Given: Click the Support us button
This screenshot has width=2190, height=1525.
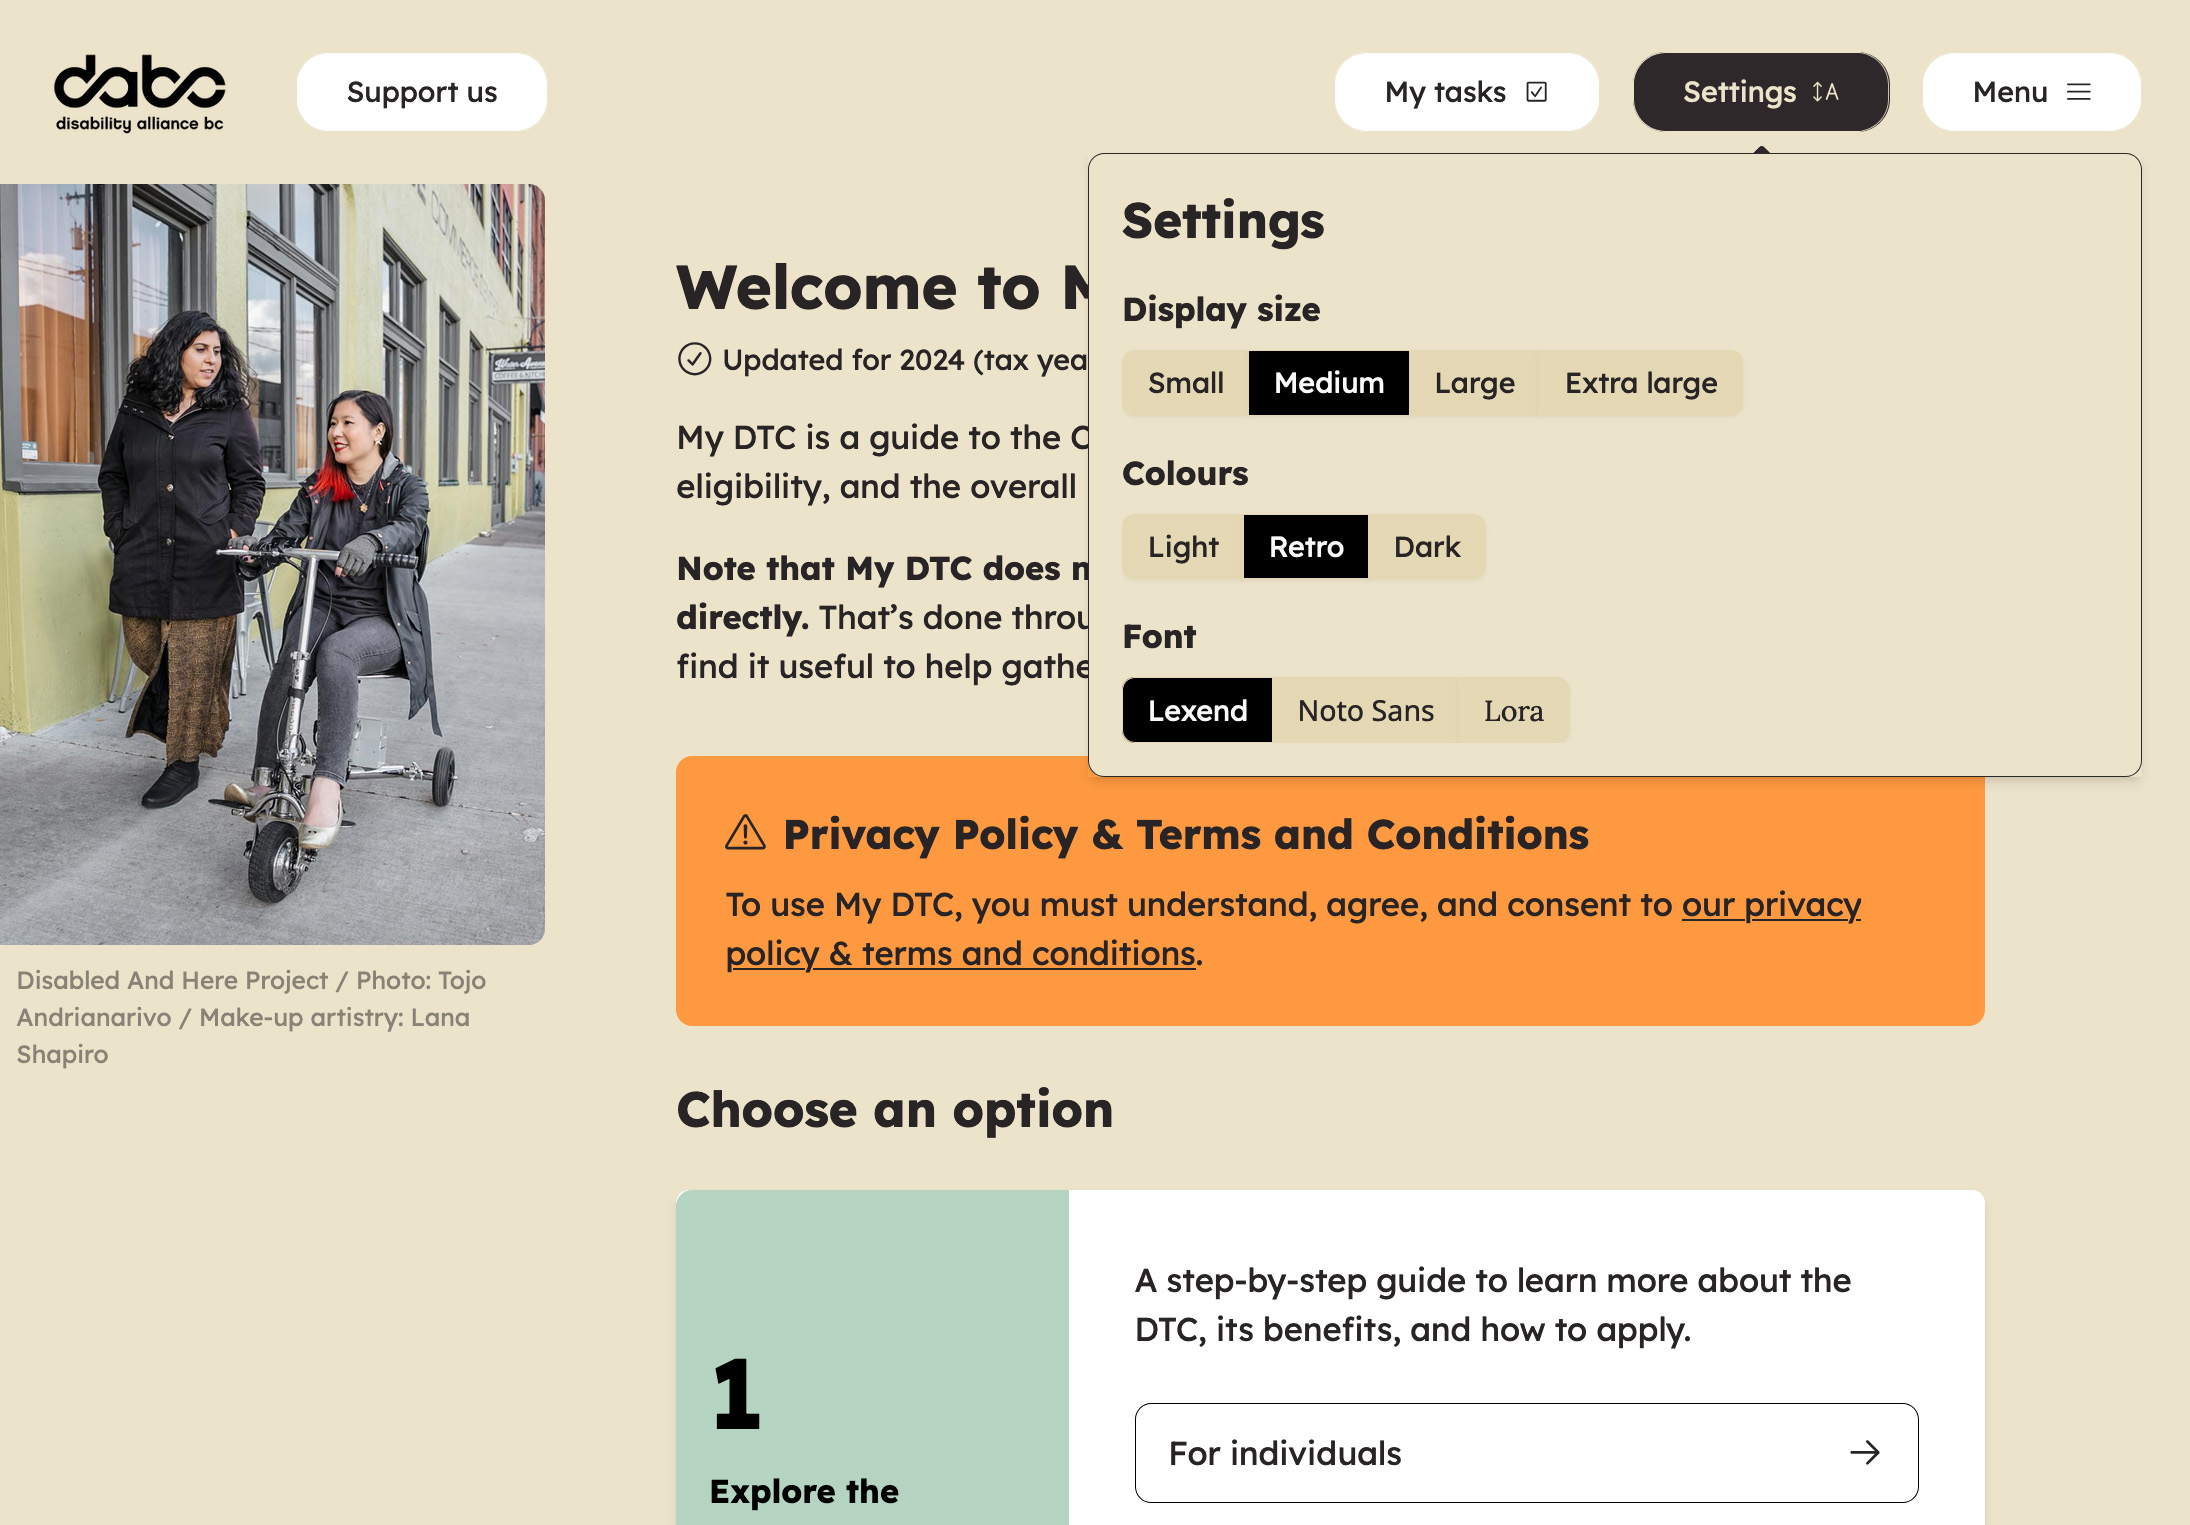Looking at the screenshot, I should (421, 92).
